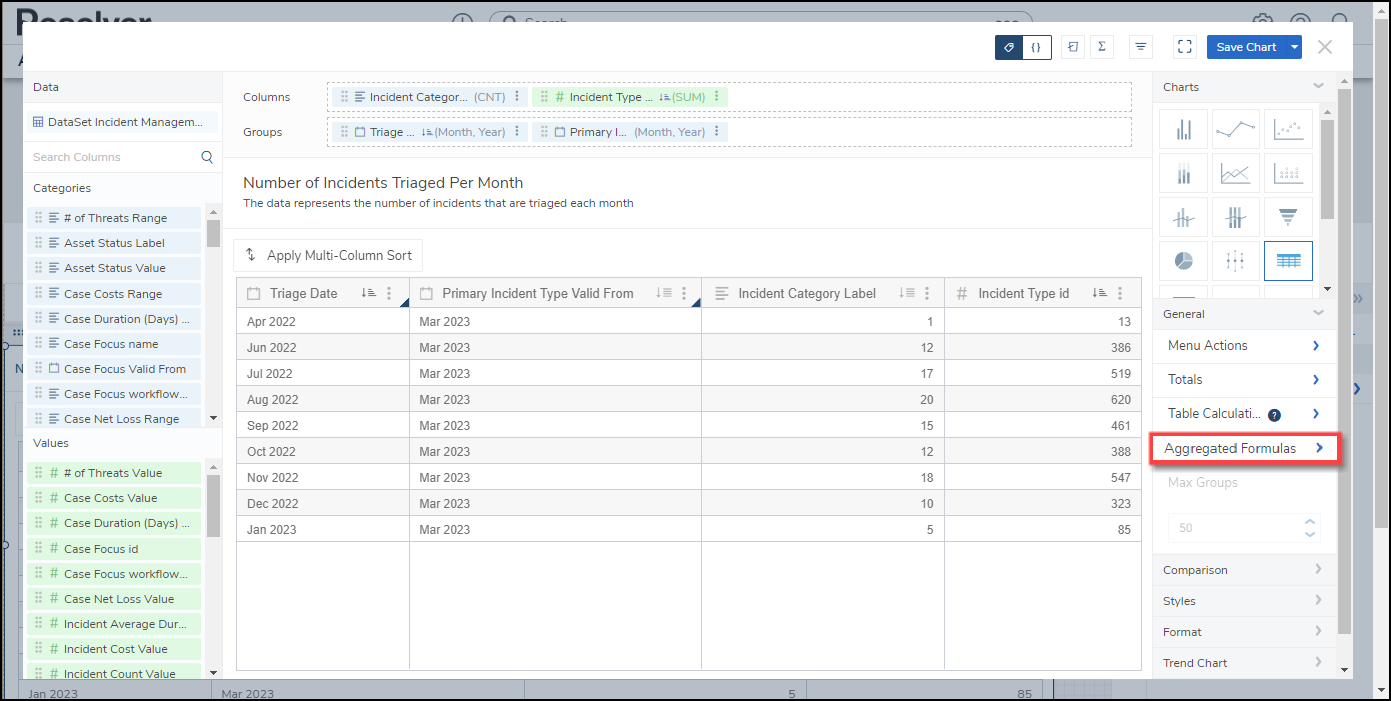Click the search icon in Search Columns
The width and height of the screenshot is (1391, 701).
point(207,157)
